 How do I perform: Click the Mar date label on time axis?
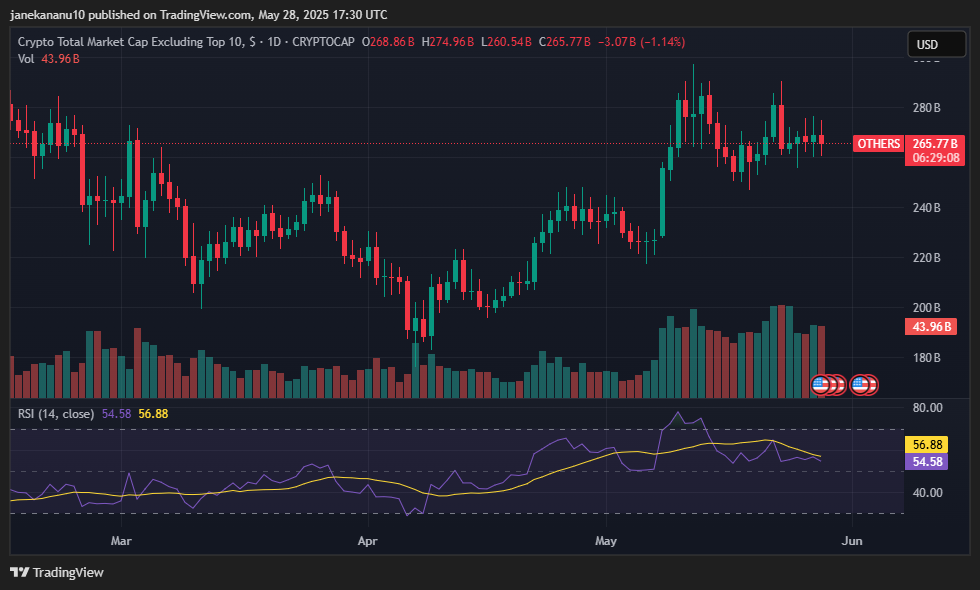point(121,541)
